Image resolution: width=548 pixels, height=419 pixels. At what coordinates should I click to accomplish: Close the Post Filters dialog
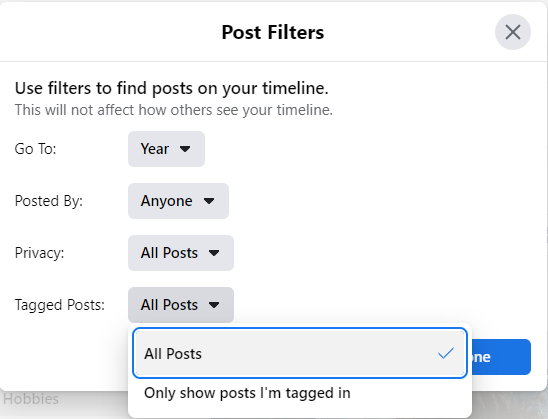[x=513, y=32]
